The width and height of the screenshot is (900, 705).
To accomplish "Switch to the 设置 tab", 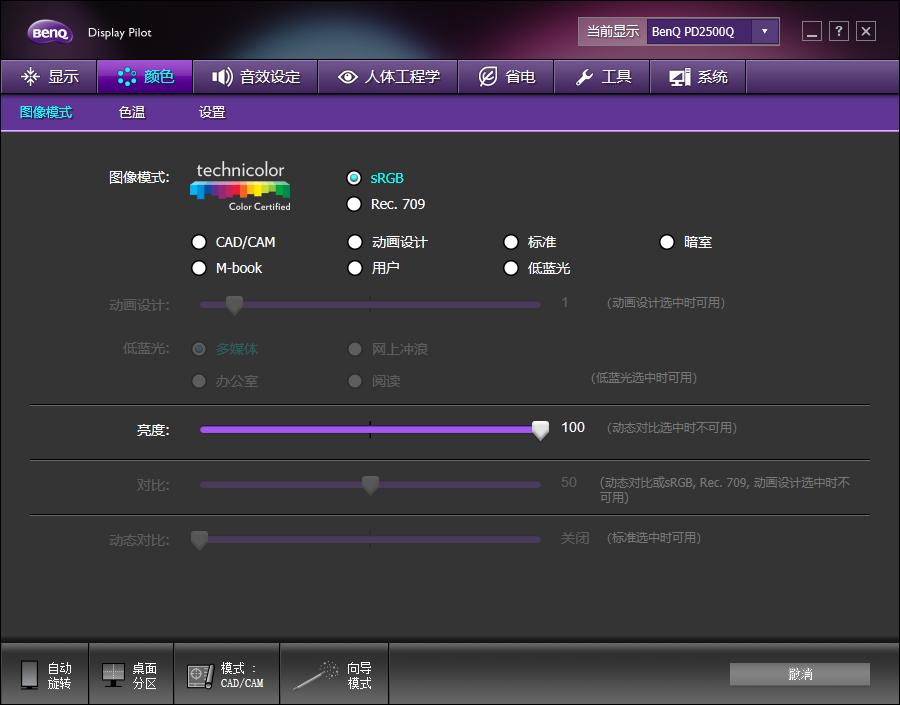I will pos(212,113).
